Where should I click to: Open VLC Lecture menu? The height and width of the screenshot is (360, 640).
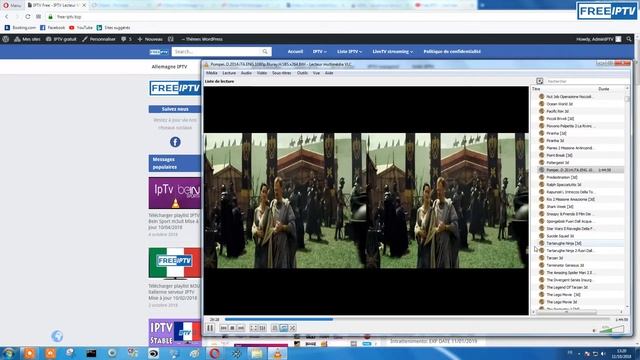click(x=229, y=73)
